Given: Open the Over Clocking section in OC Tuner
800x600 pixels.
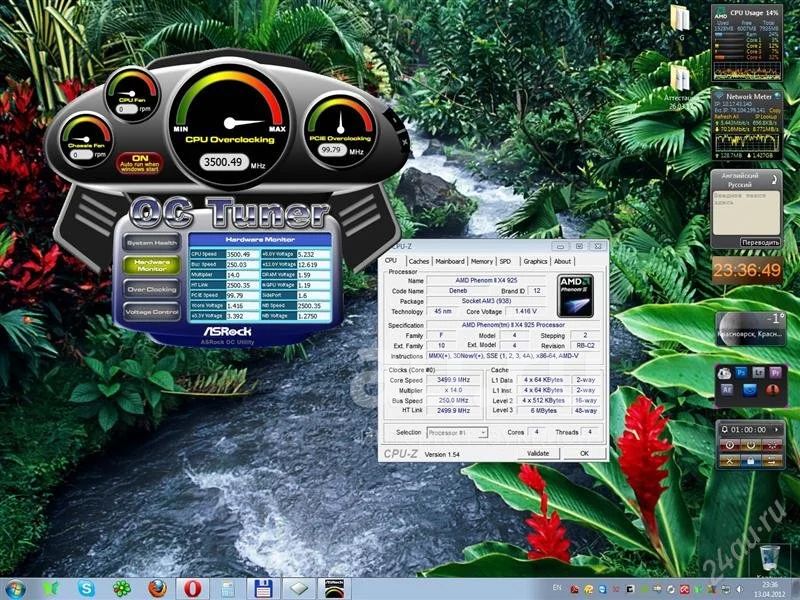Looking at the screenshot, I should (152, 289).
